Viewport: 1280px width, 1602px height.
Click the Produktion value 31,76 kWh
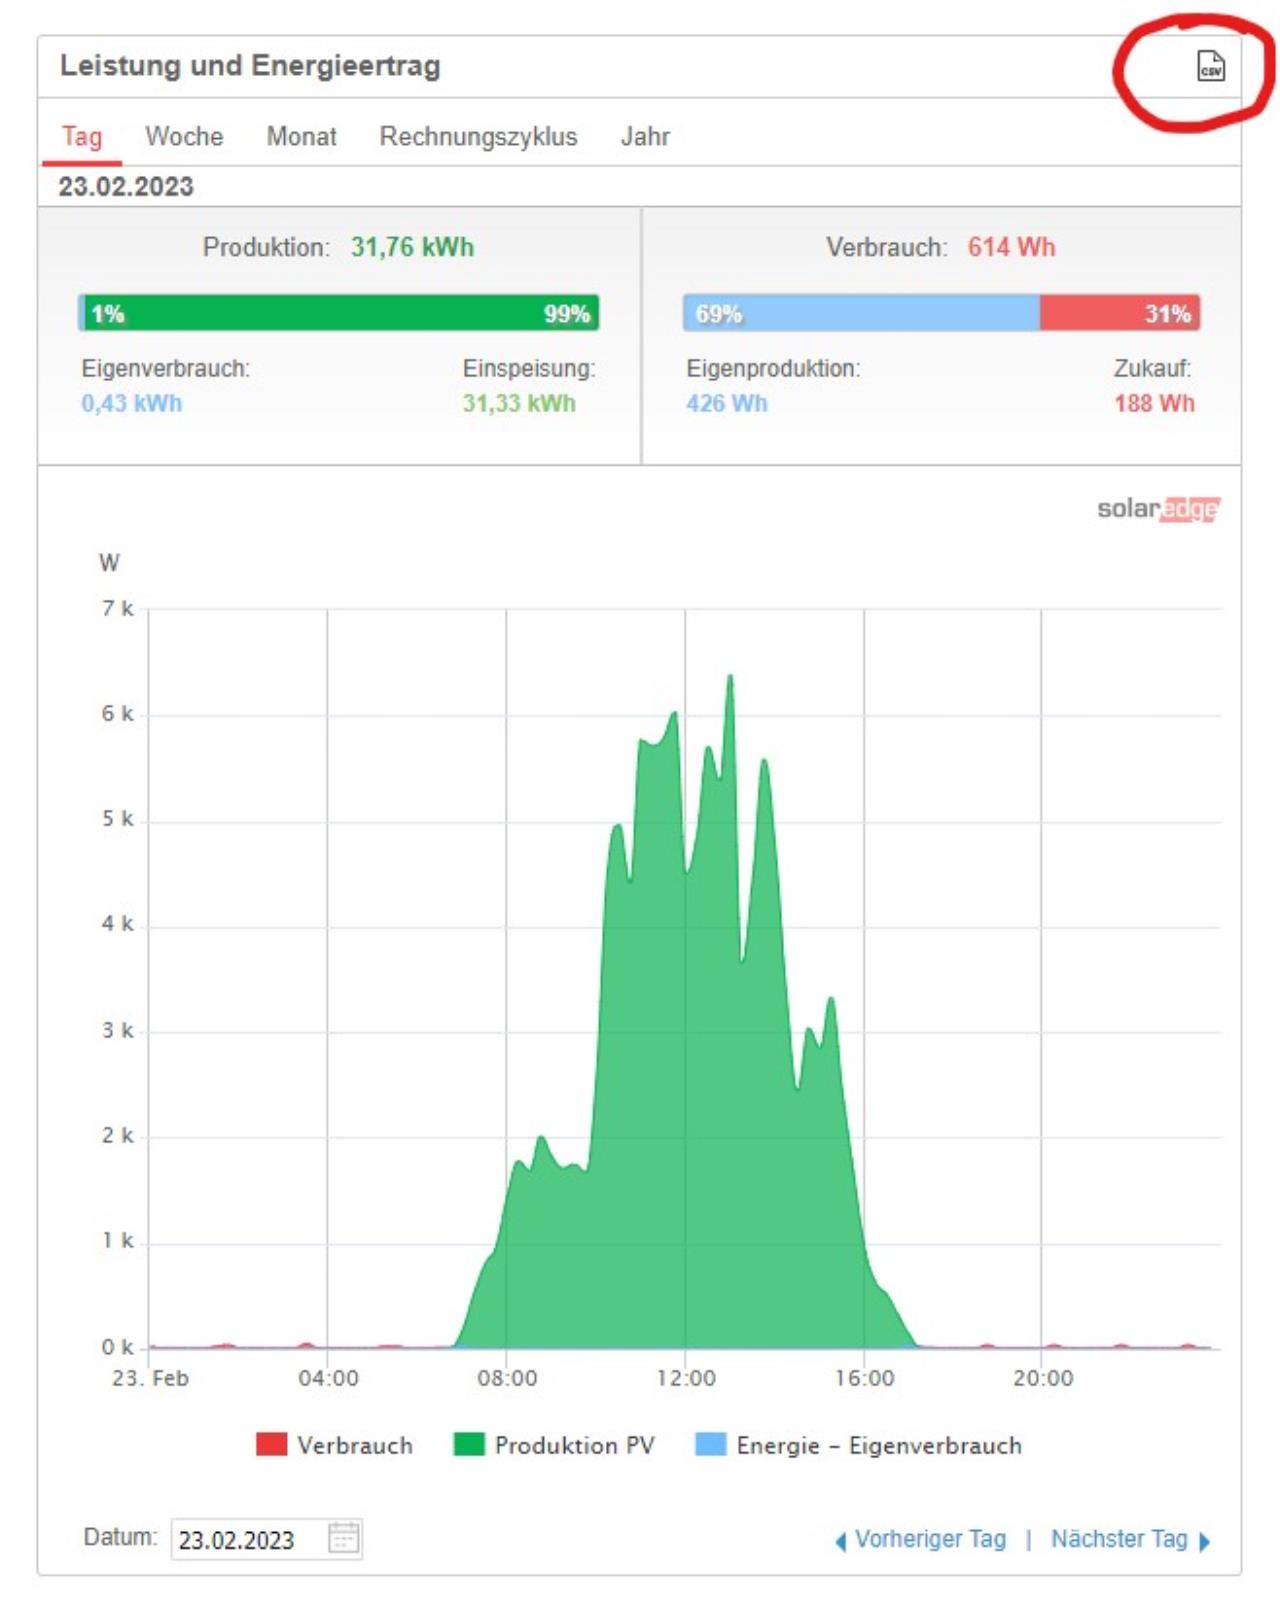pos(412,247)
